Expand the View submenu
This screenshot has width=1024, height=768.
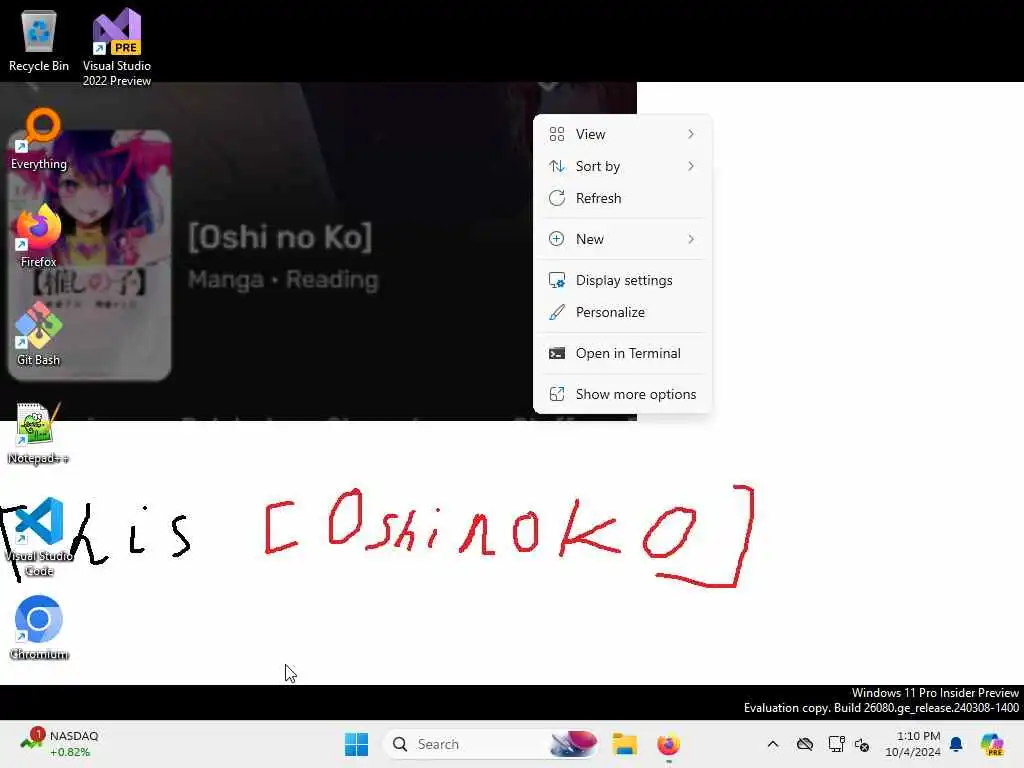tap(622, 134)
